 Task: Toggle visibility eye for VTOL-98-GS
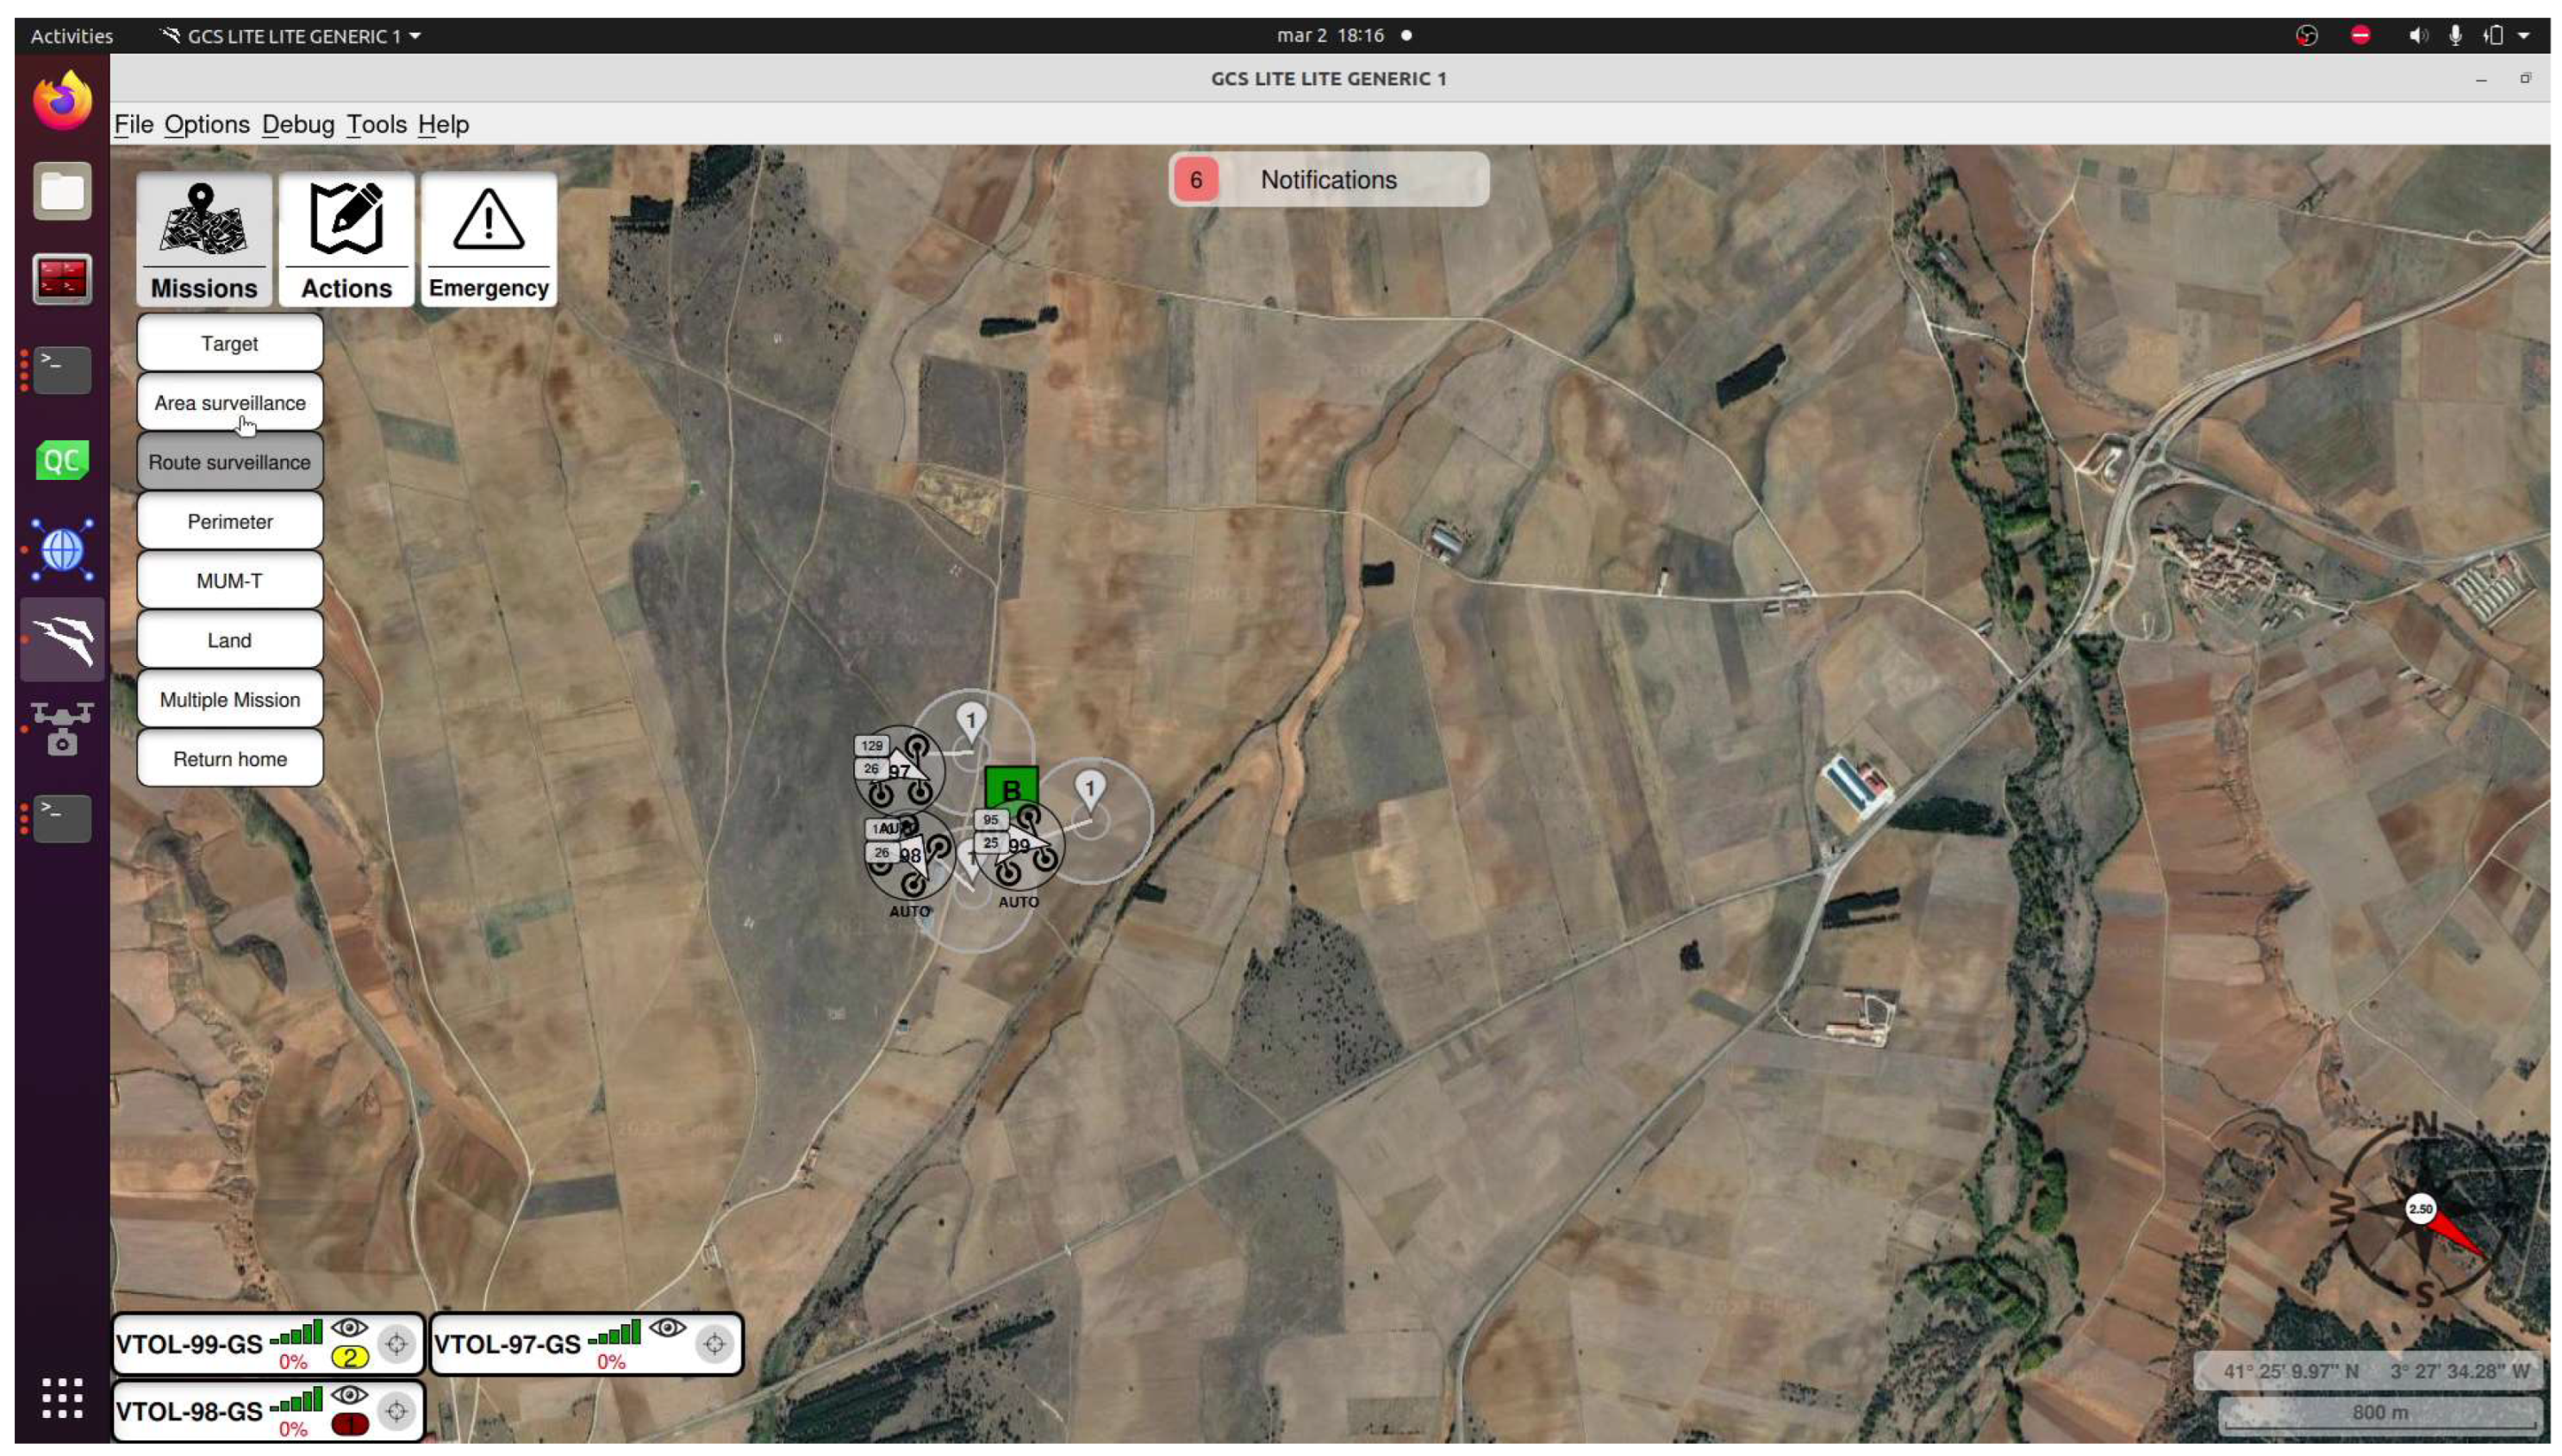tap(349, 1394)
